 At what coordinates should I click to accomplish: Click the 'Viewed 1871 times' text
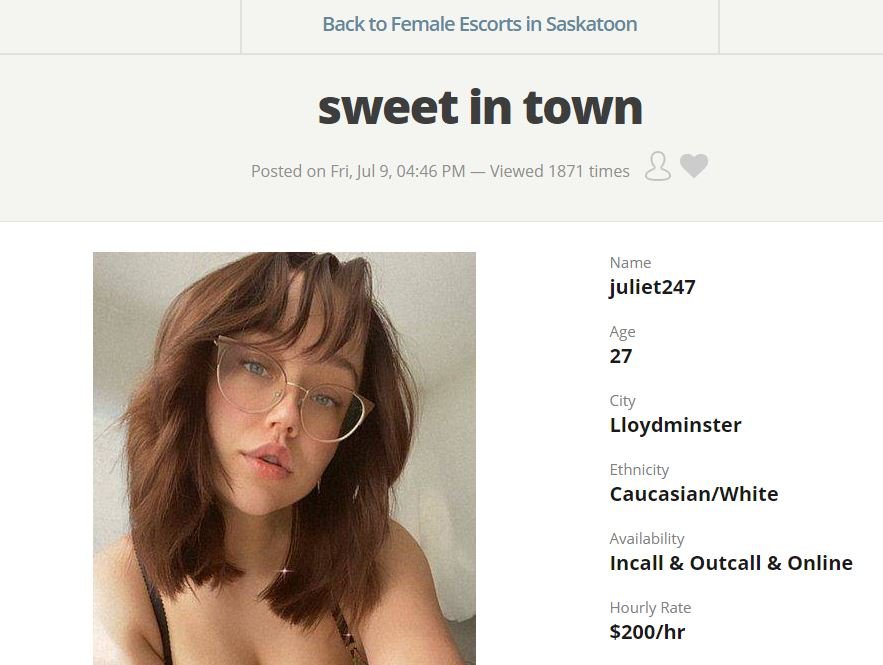[x=560, y=171]
